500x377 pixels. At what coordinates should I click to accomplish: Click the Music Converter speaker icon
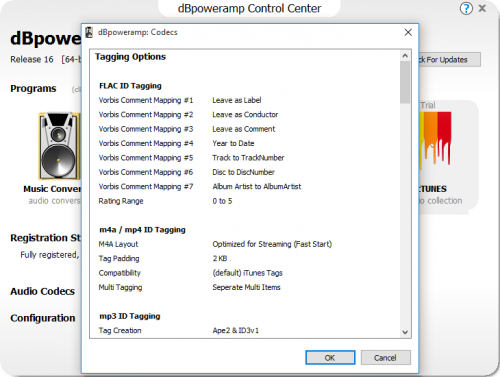click(59, 146)
